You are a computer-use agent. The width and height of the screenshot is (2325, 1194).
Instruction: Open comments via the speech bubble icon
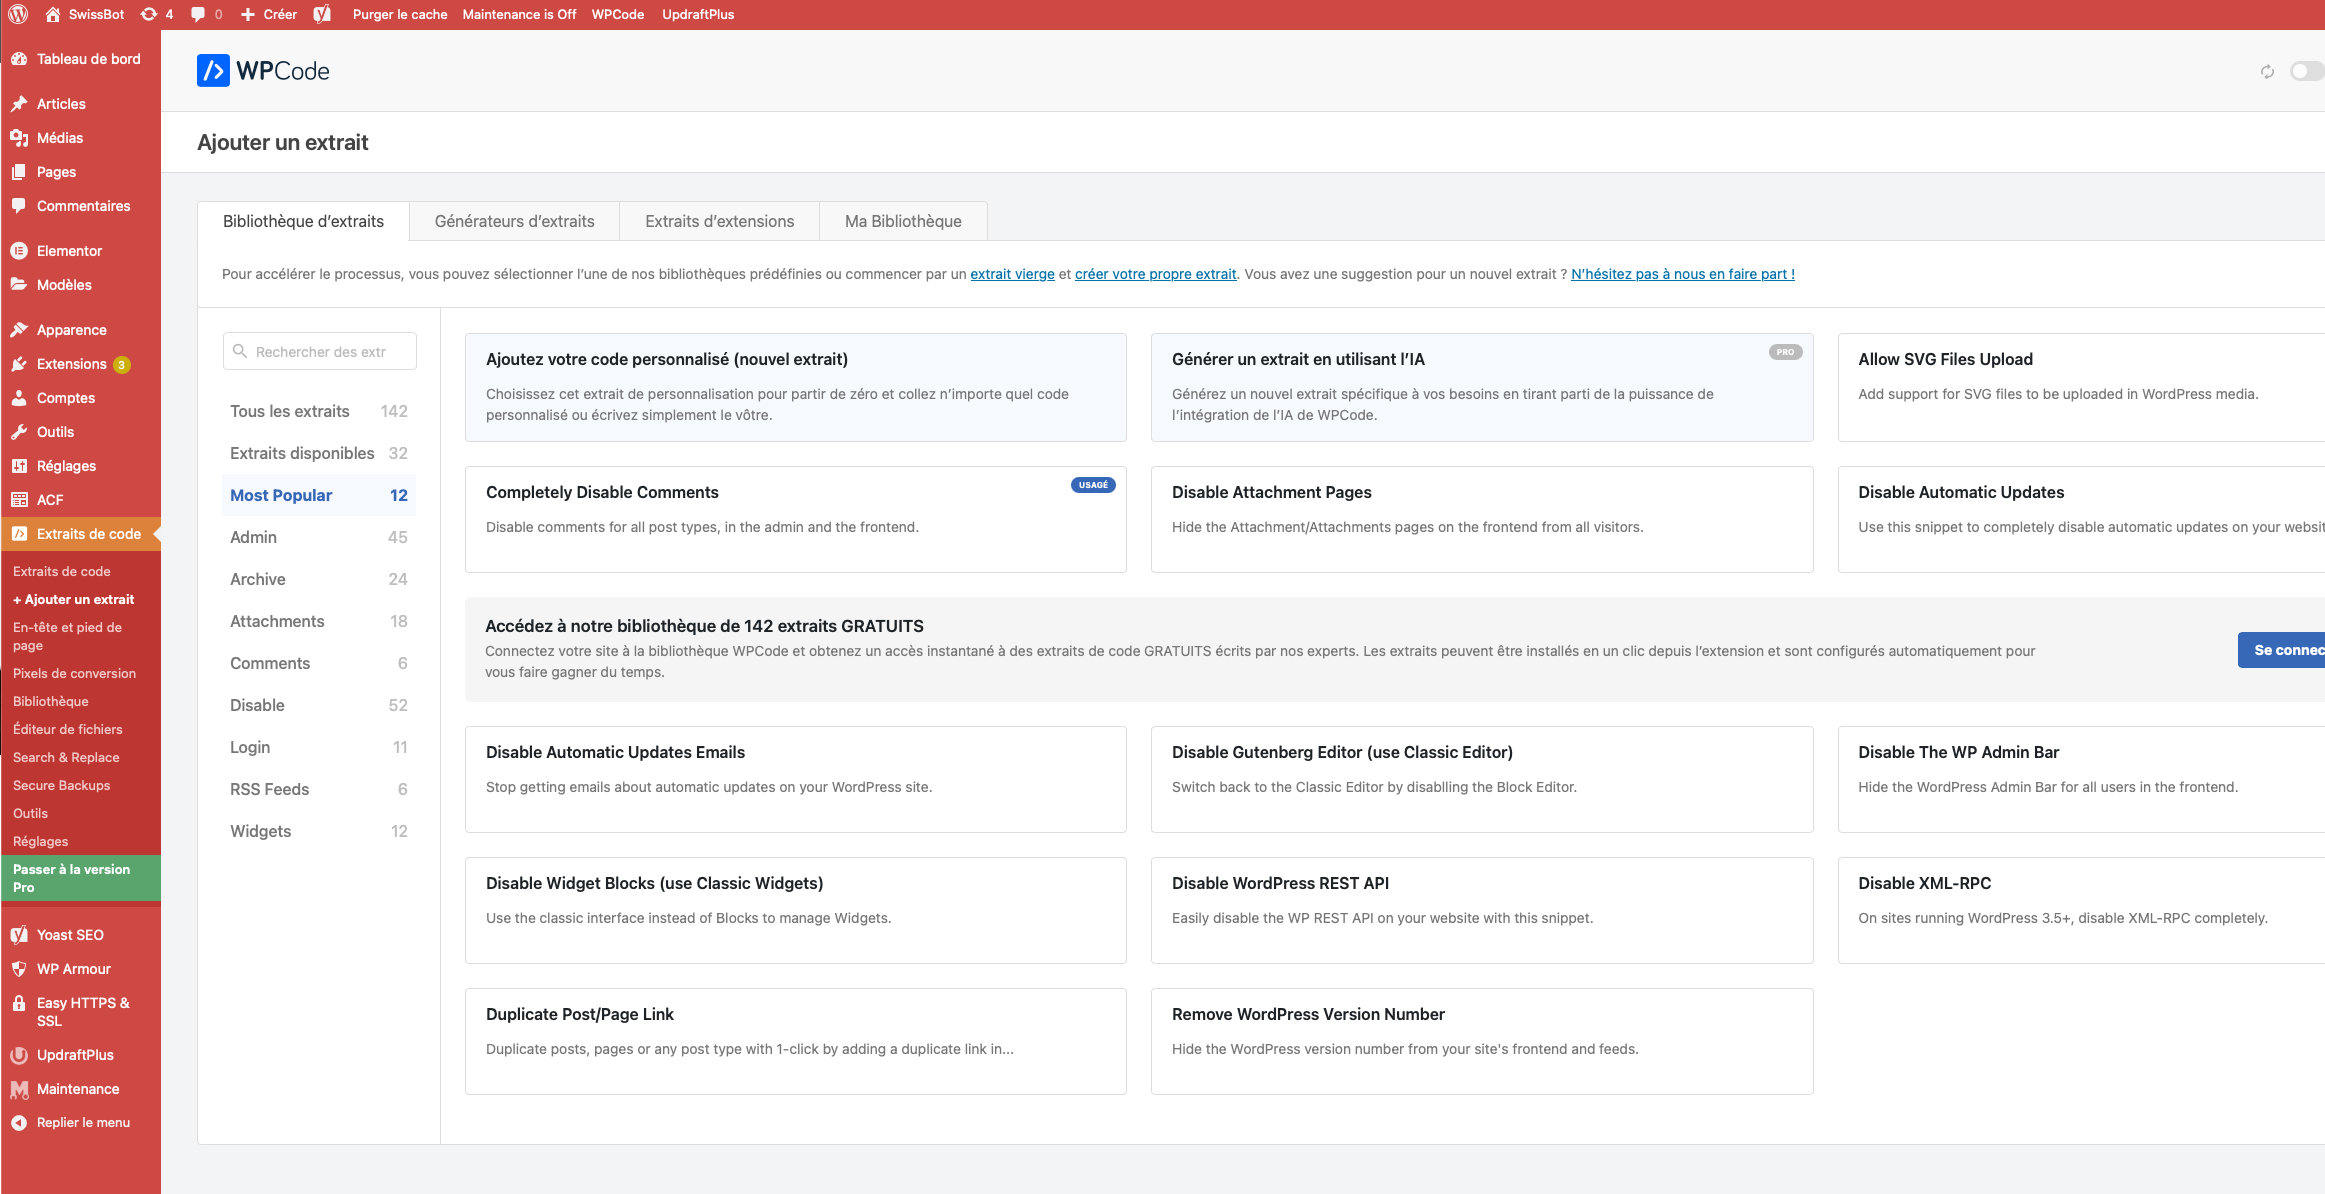[199, 14]
